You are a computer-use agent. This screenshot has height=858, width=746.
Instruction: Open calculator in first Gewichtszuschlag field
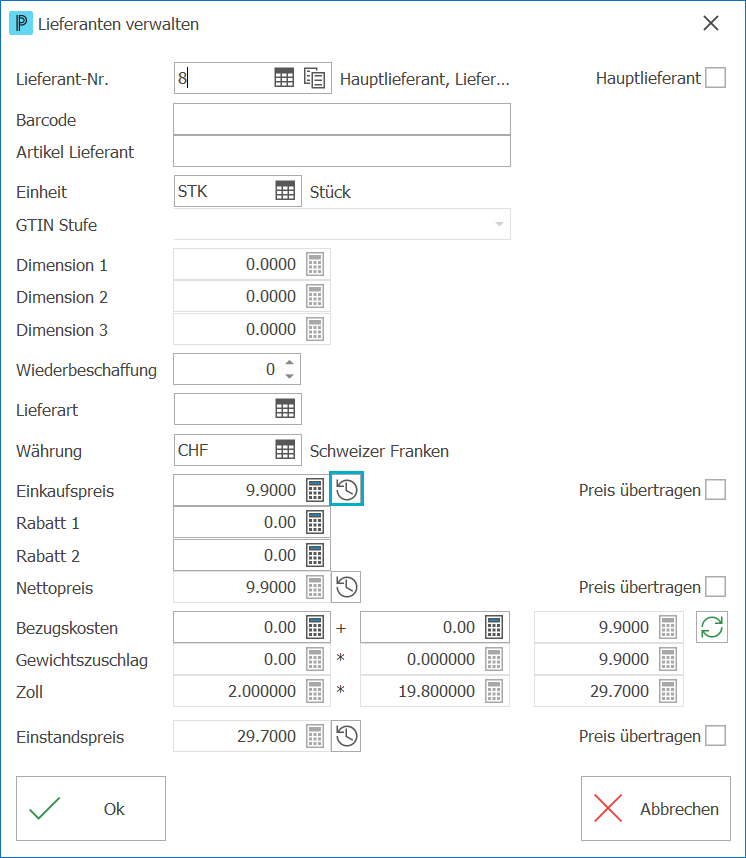click(315, 659)
